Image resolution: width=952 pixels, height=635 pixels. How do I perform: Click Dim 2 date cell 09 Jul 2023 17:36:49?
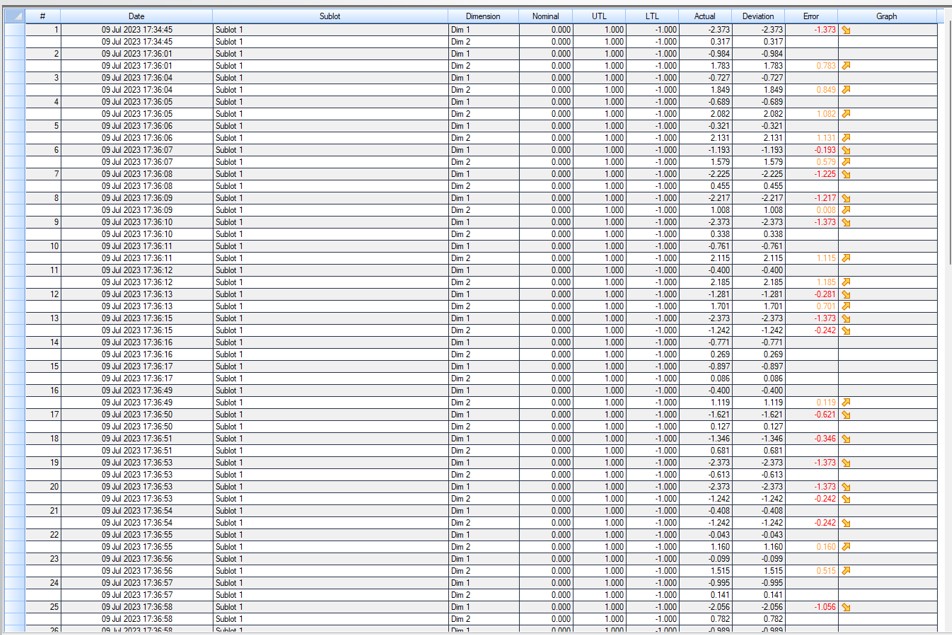[137, 402]
